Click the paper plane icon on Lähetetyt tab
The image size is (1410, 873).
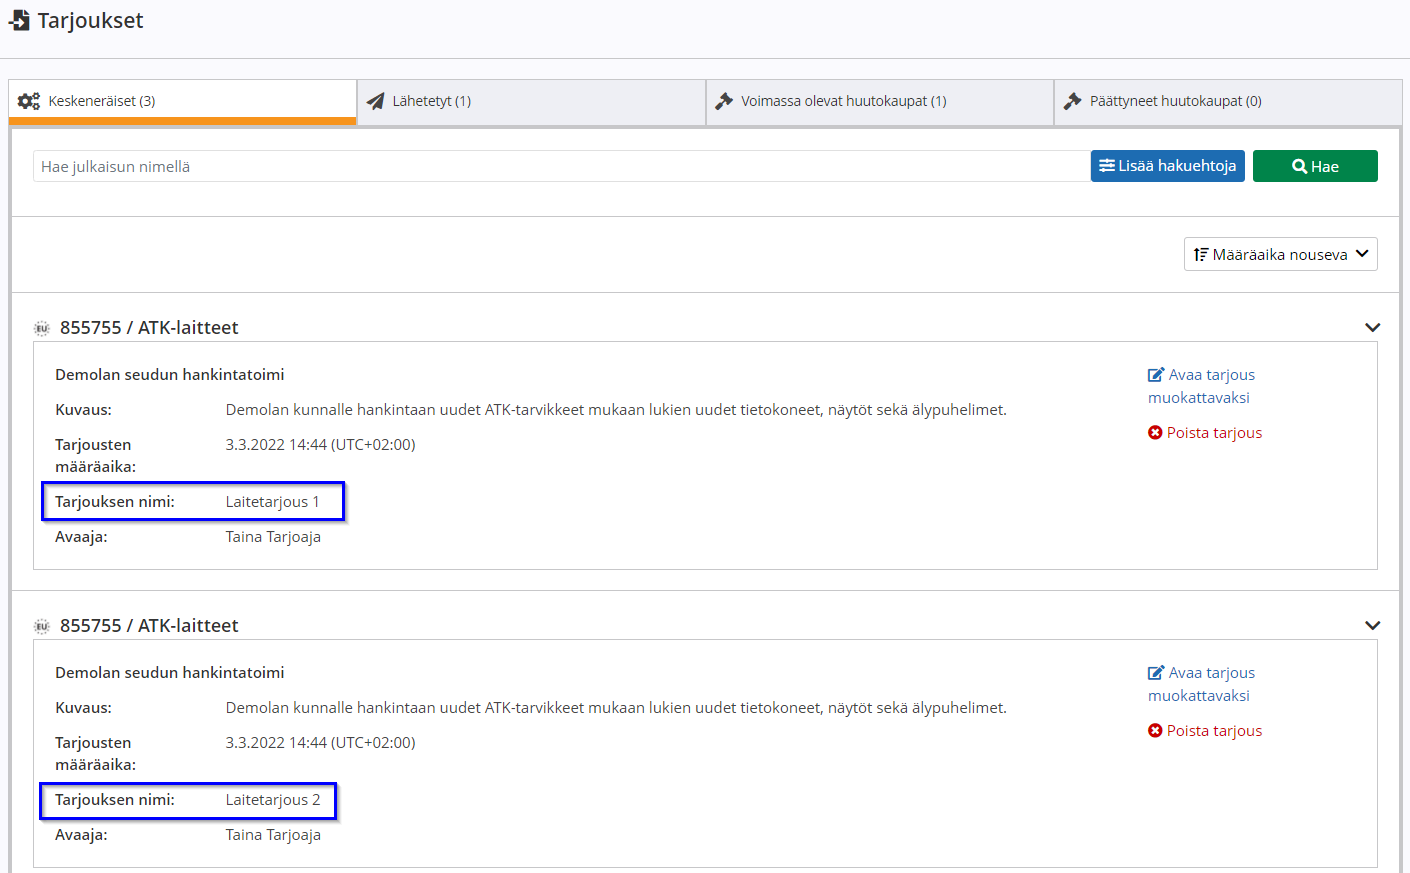[375, 101]
